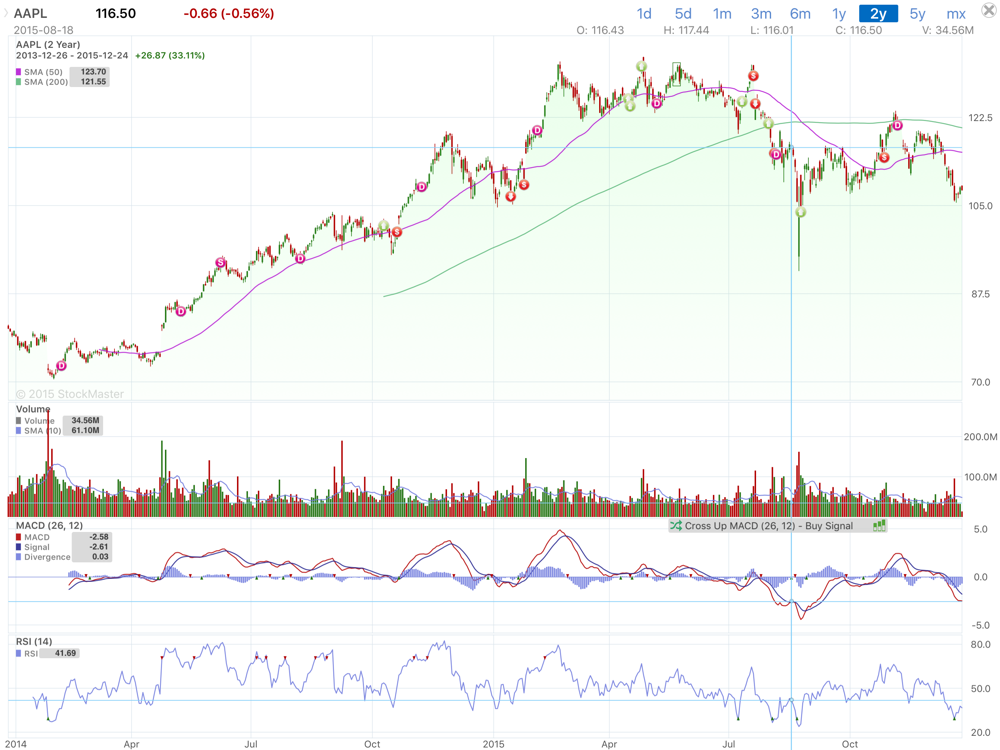Click the green bars icon after Buy Signal
Screen dimensions: 1000x750
879,526
